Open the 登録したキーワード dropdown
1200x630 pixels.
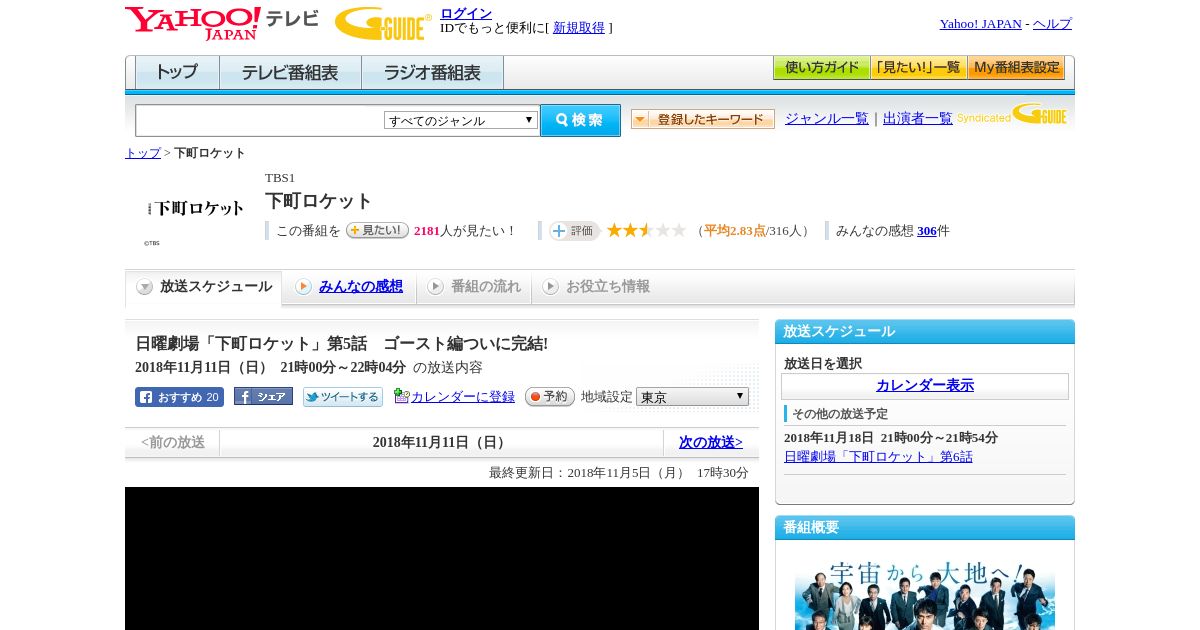coord(703,119)
